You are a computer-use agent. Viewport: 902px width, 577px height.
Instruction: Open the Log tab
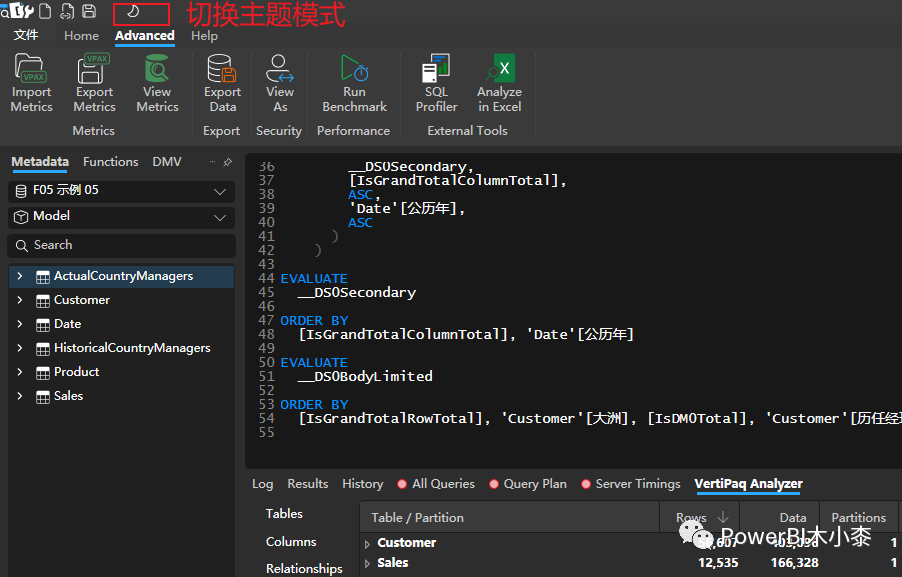pyautogui.click(x=262, y=484)
